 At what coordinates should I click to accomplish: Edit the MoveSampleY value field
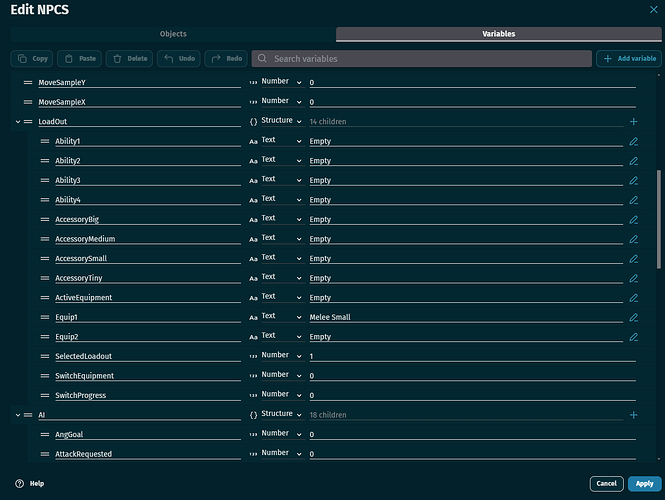pos(472,82)
